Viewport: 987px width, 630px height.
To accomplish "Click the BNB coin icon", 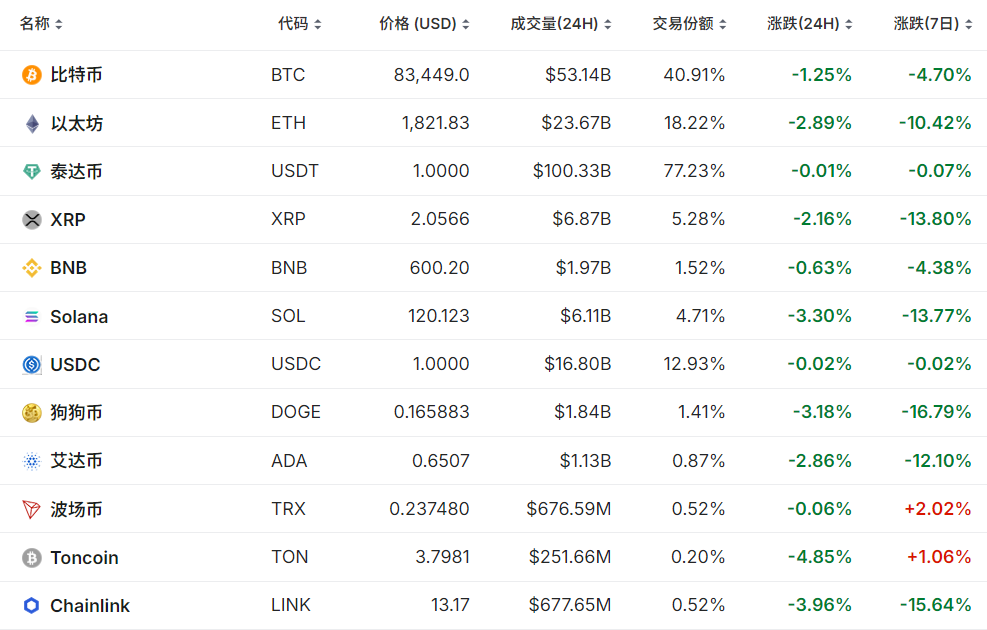I will pyautogui.click(x=32, y=268).
